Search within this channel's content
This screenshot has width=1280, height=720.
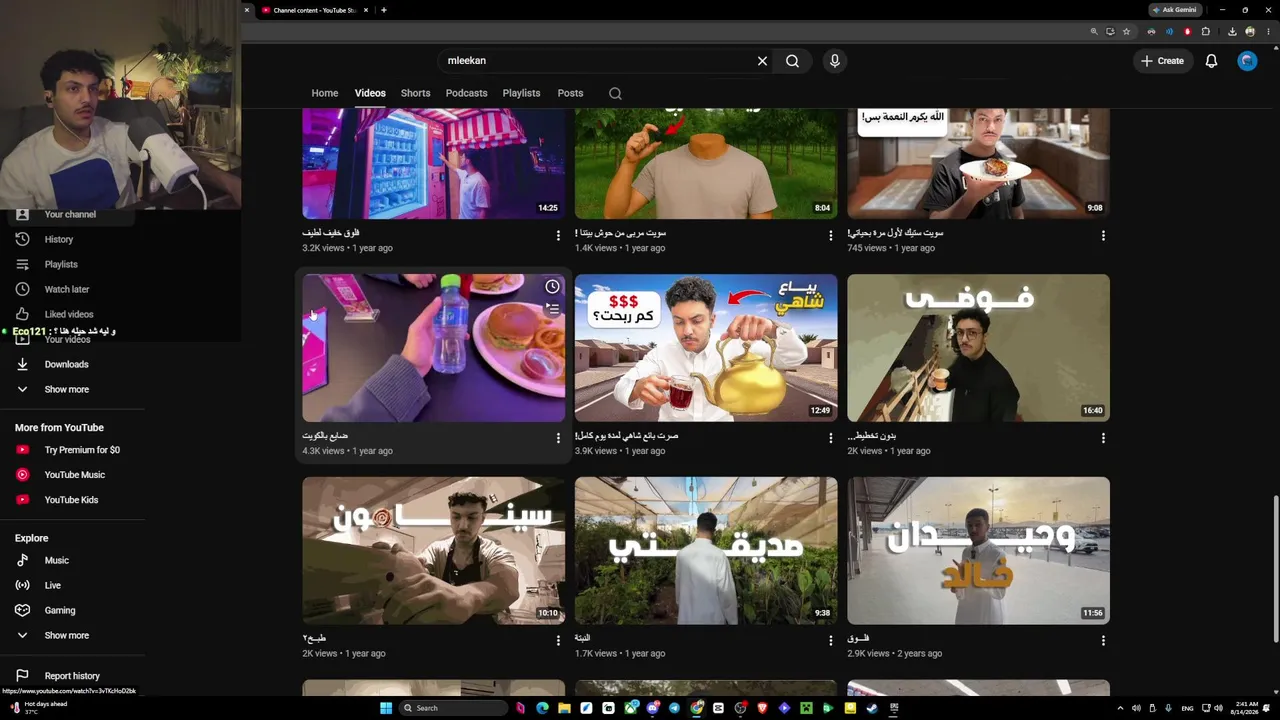click(615, 93)
